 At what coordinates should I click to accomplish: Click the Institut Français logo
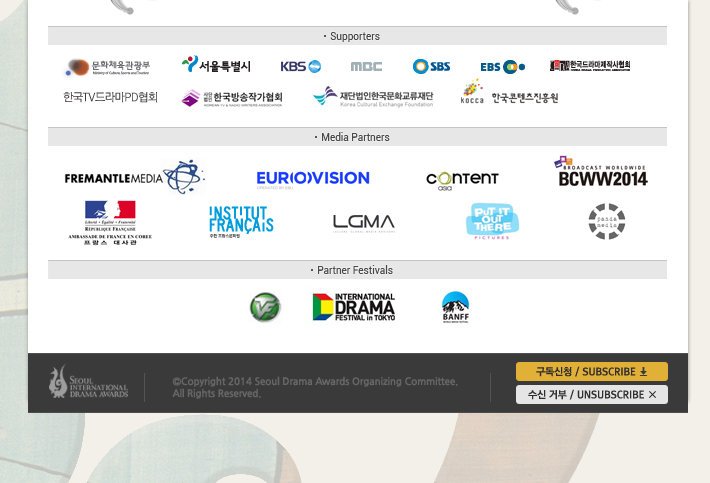click(241, 222)
